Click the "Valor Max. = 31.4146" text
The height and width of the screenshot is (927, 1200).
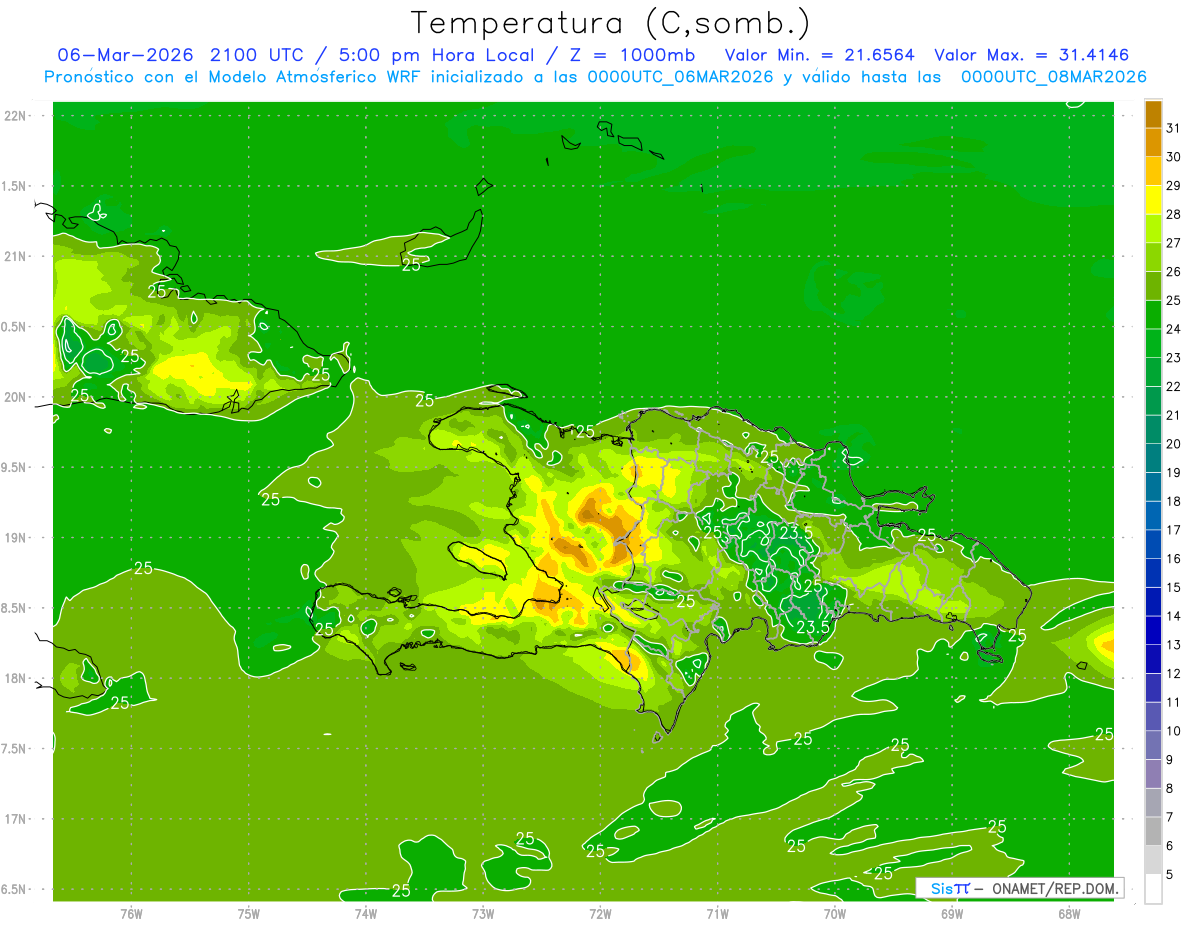1032,55
